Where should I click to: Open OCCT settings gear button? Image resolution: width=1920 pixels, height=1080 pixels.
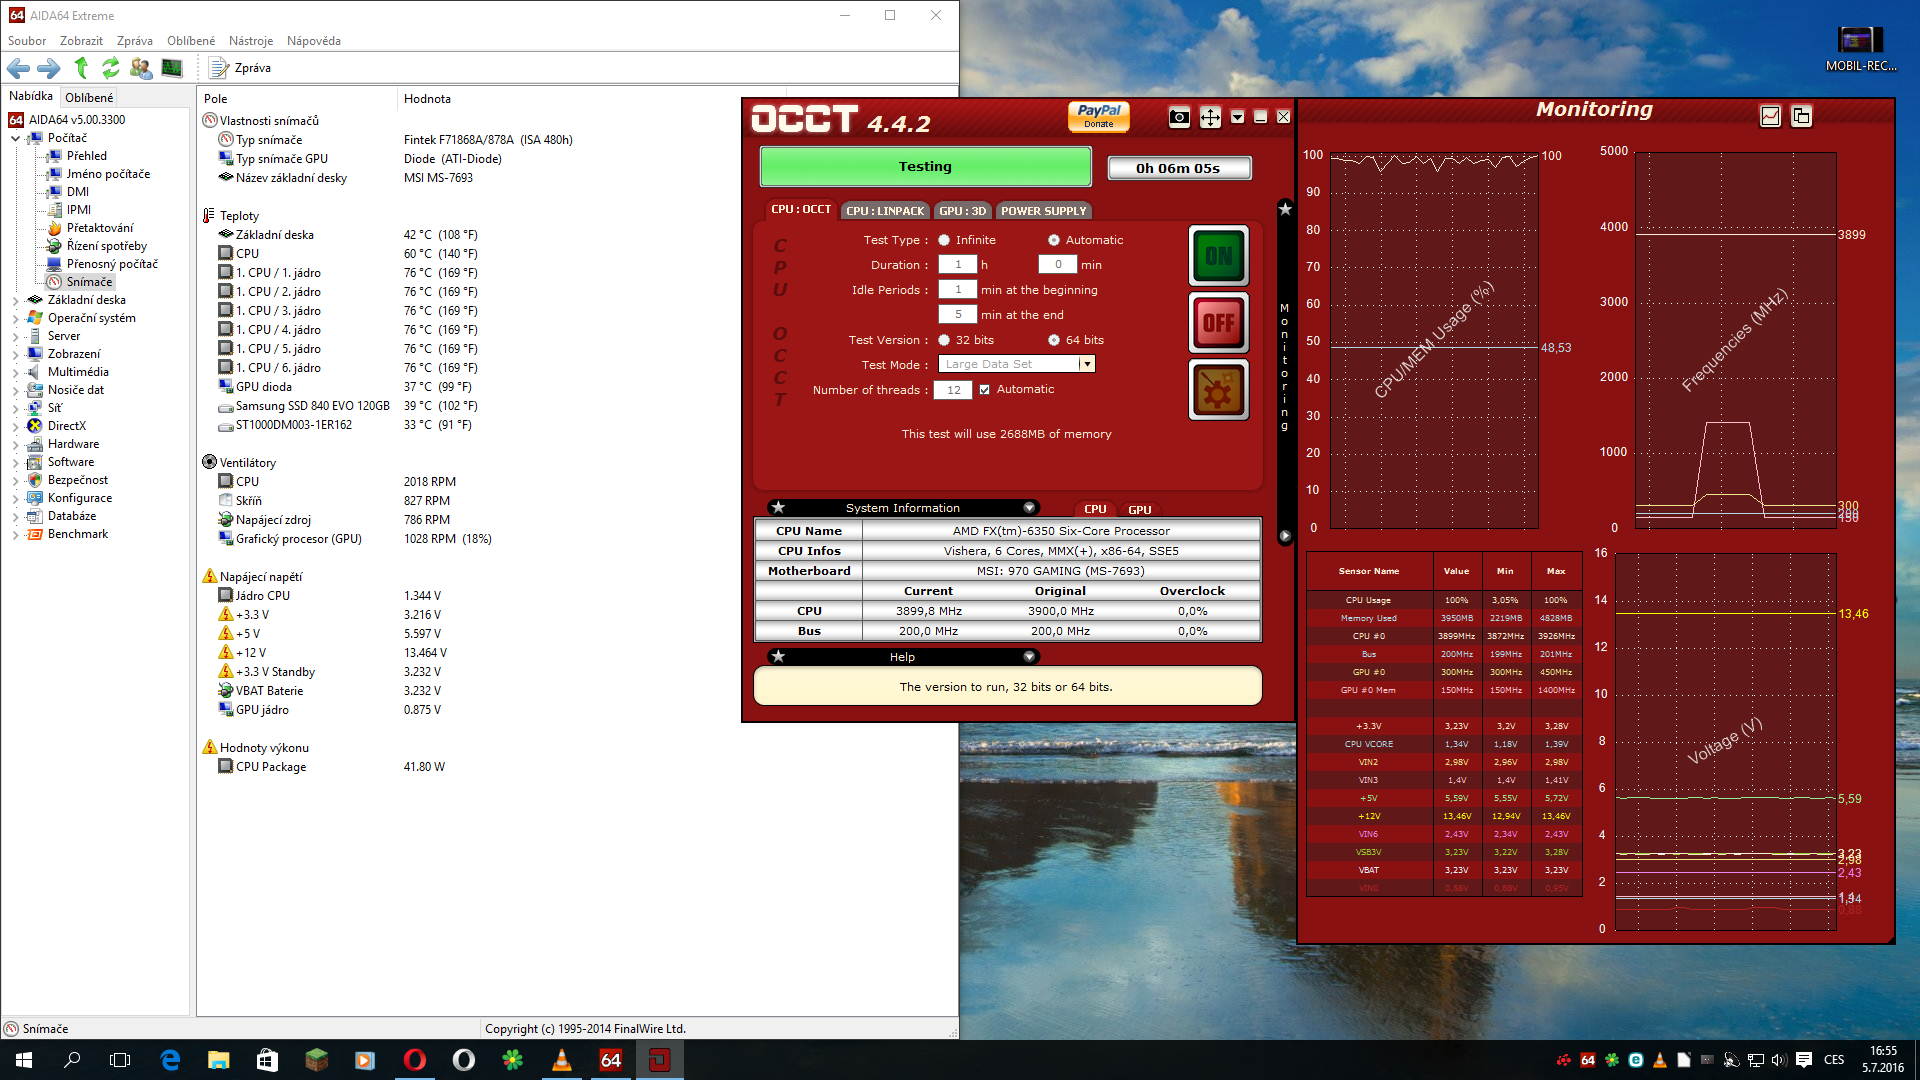tap(1218, 390)
